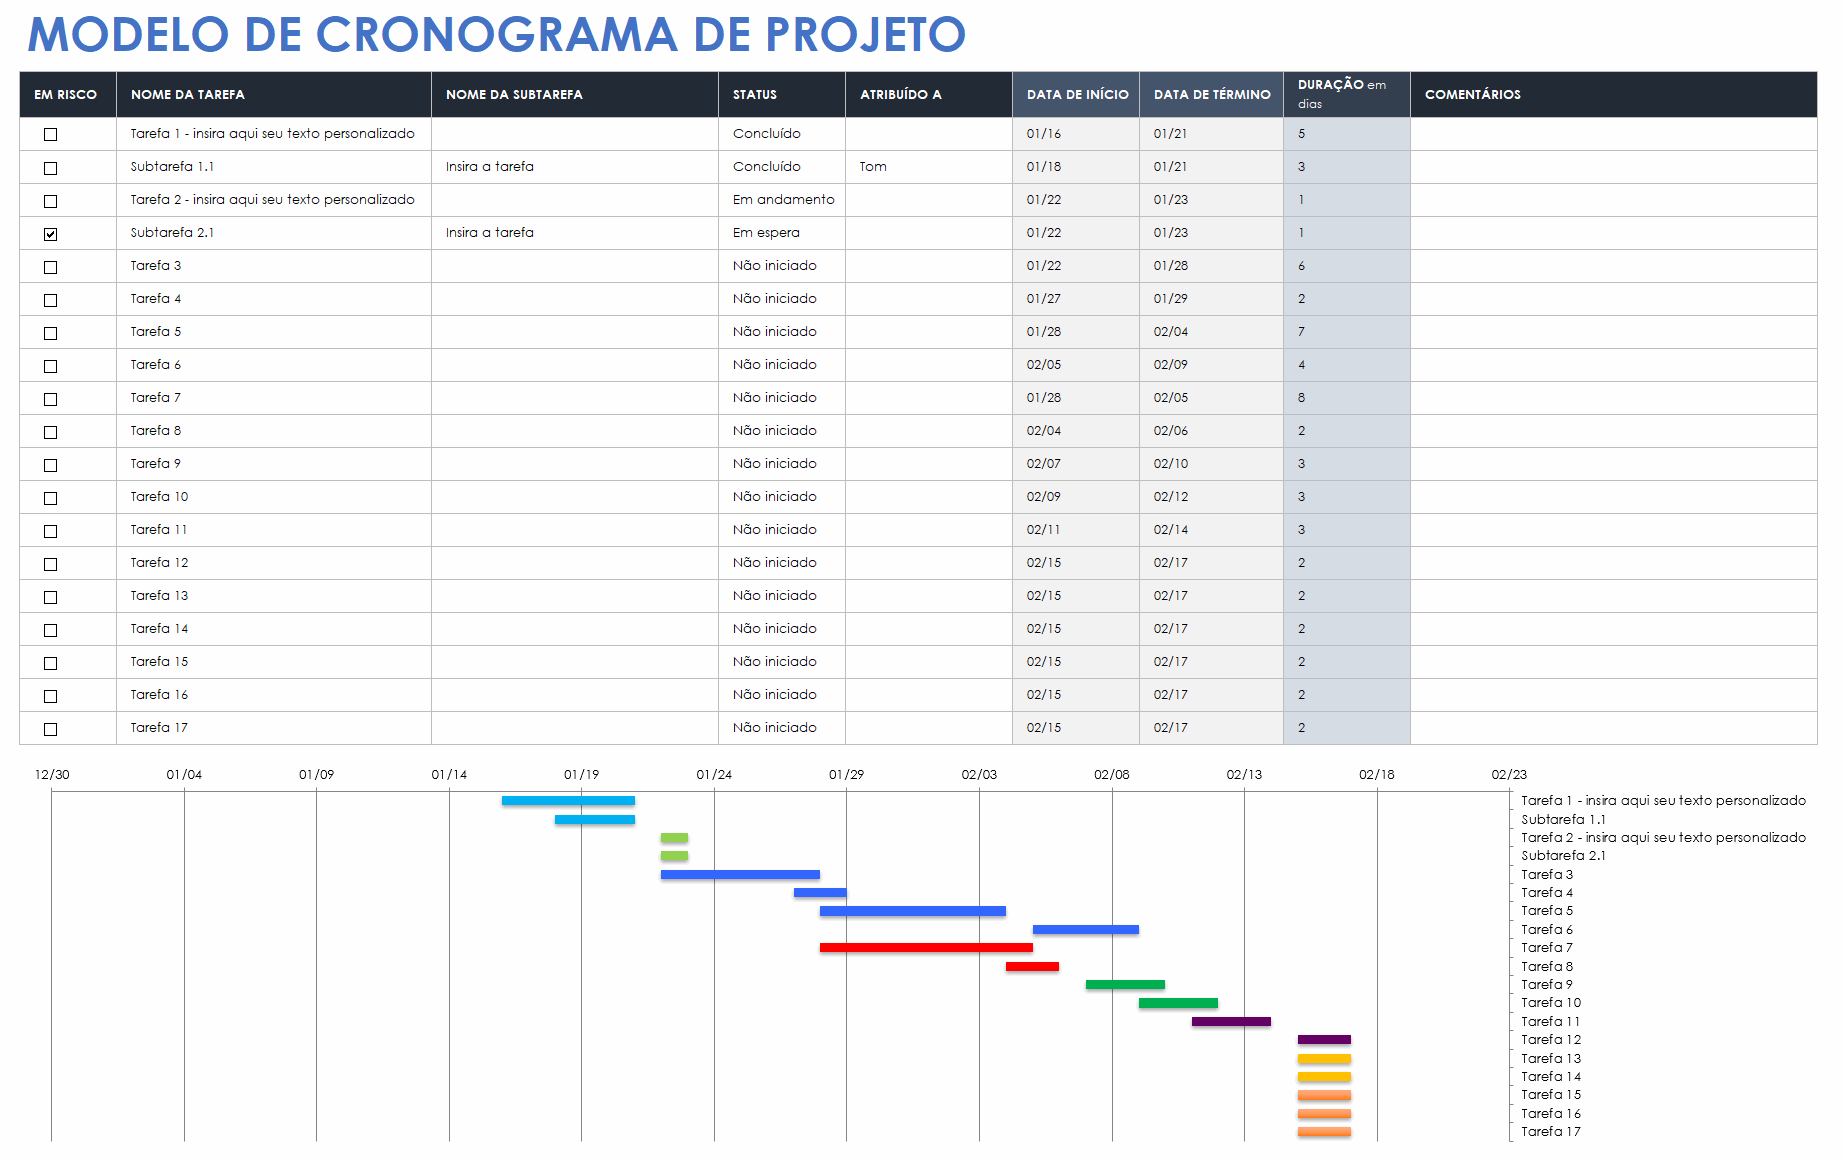Click the DURAÇÃO em dias header

point(1347,94)
